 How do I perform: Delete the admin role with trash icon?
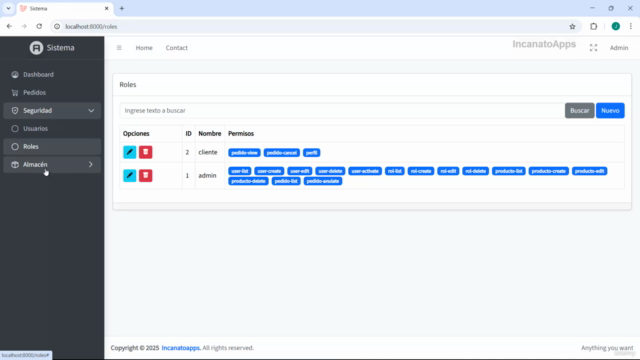pos(146,176)
